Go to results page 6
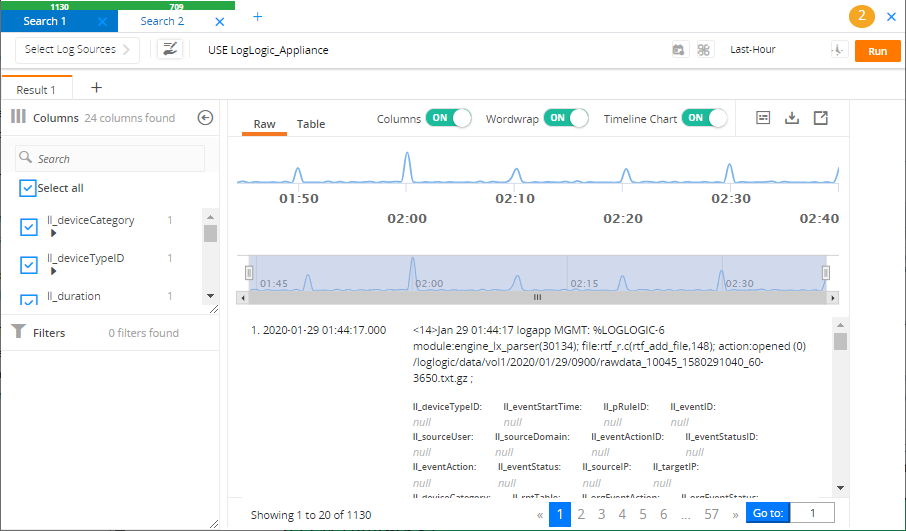906x531 pixels. [663, 514]
